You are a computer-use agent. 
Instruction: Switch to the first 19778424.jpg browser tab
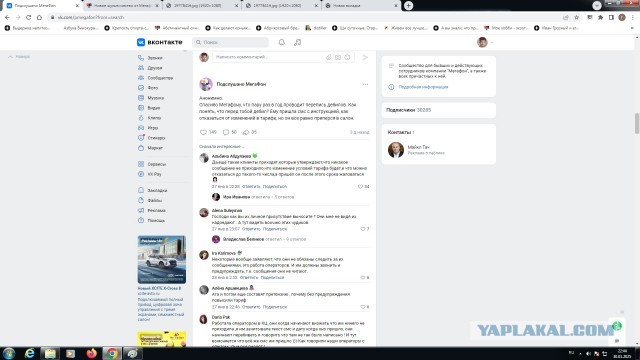coord(201,6)
